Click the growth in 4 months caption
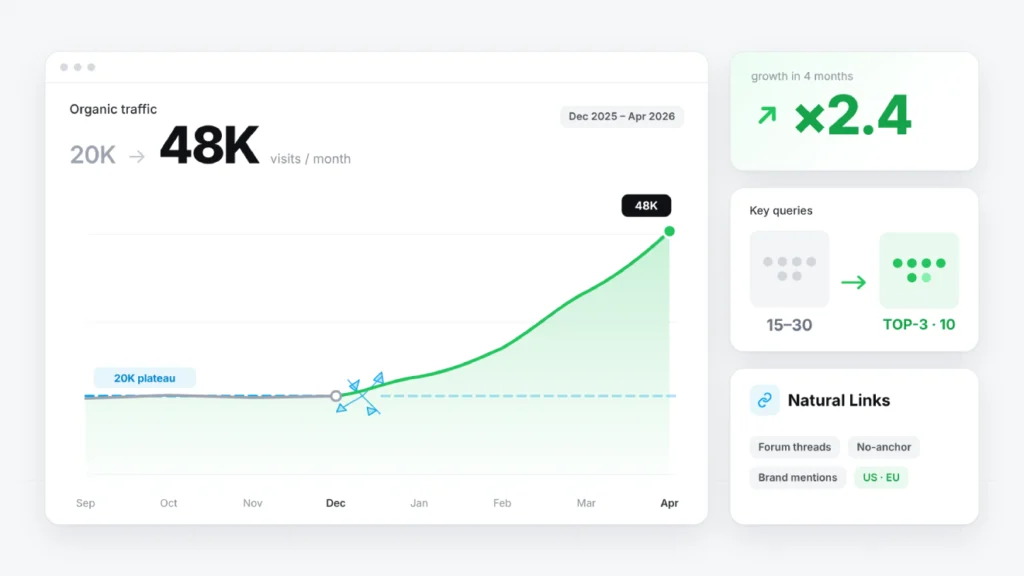Viewport: 1024px width, 576px height. click(802, 76)
